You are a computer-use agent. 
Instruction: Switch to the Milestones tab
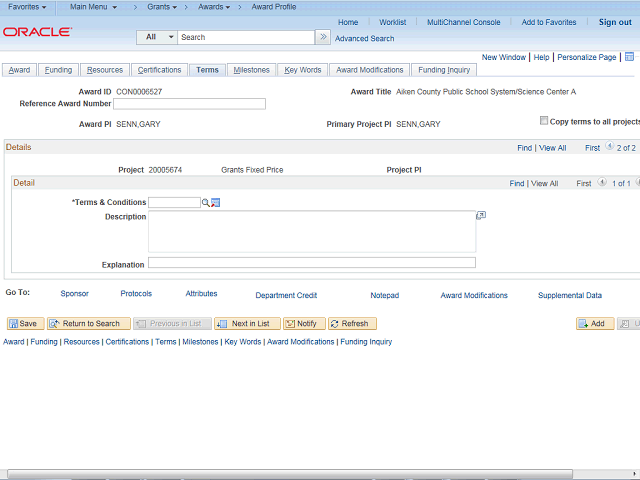click(x=251, y=70)
